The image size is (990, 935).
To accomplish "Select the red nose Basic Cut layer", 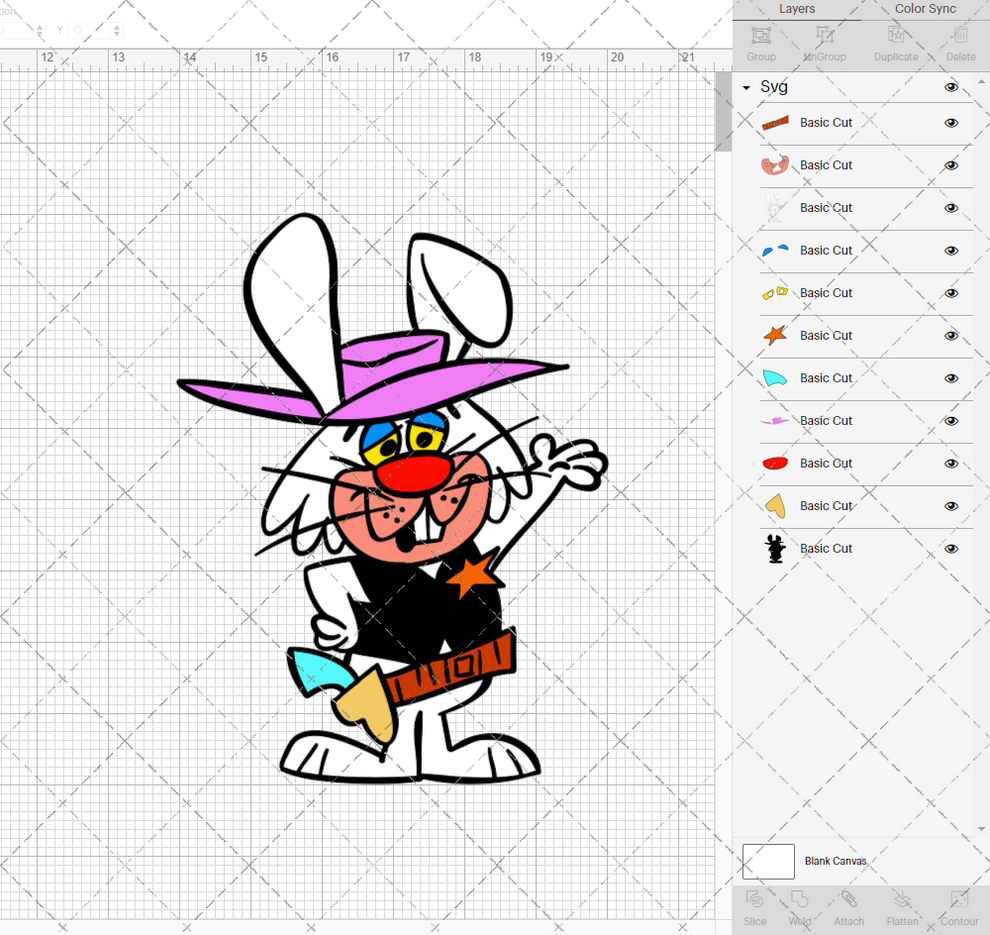I will 826,463.
